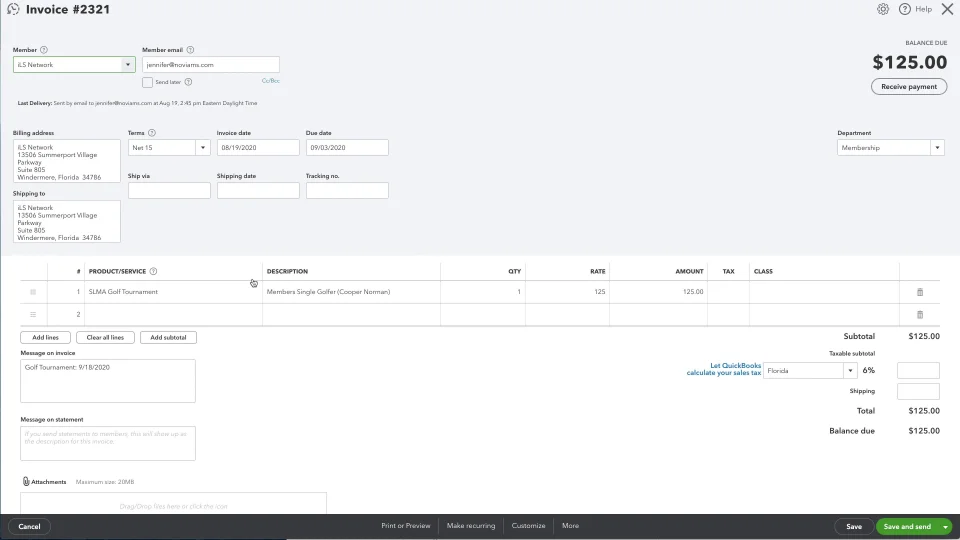Click the Add subtotal button
Viewport: 960px width, 540px height.
pyautogui.click(x=168, y=337)
